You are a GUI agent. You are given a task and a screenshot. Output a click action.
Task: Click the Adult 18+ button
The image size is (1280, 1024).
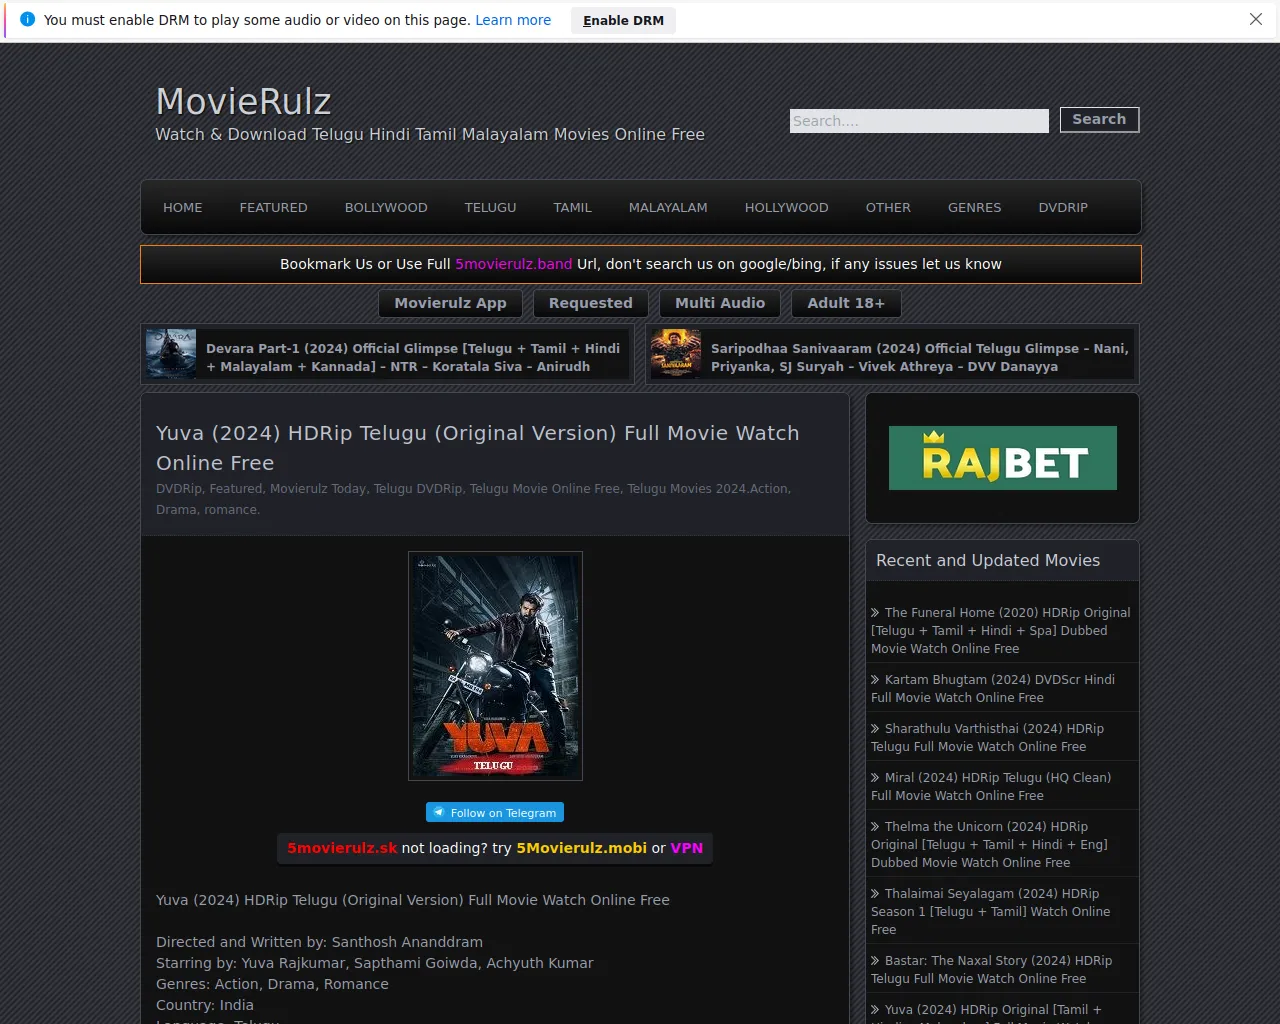coord(846,303)
